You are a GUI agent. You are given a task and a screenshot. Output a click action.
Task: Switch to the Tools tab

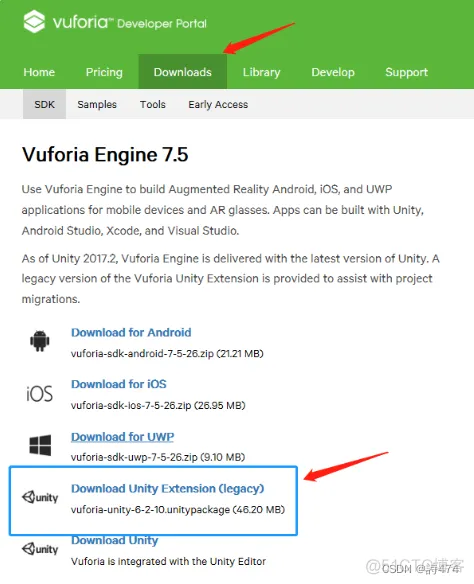pyautogui.click(x=153, y=104)
